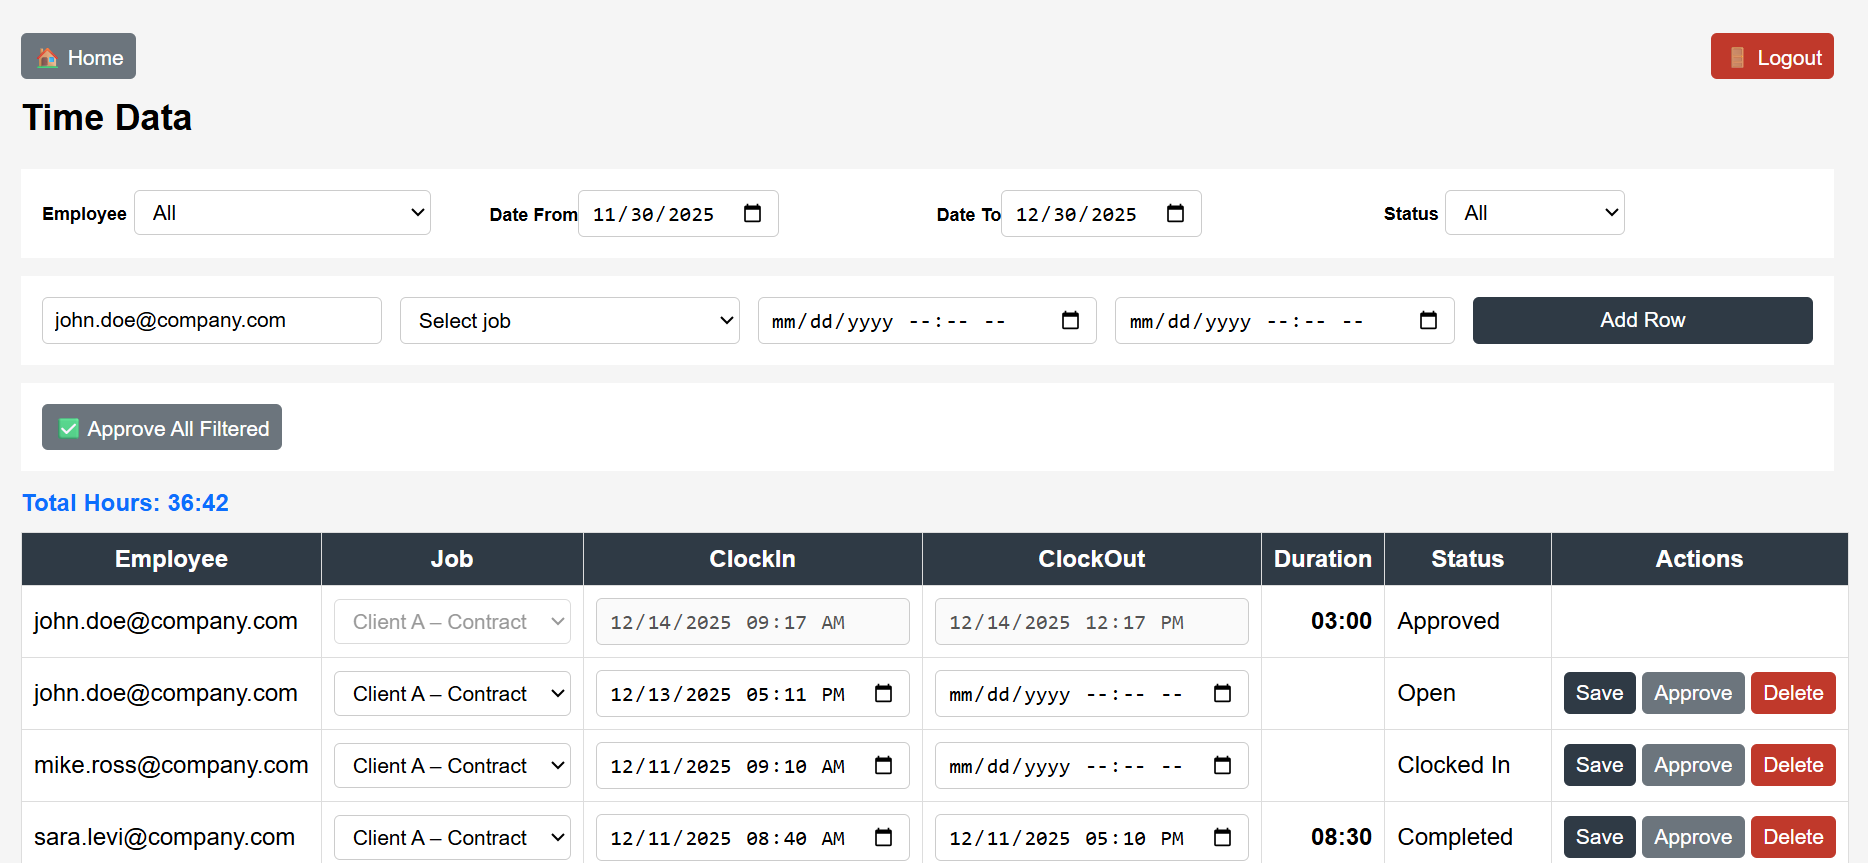1868x863 pixels.
Task: Open the Select job dropdown
Action: (x=569, y=321)
